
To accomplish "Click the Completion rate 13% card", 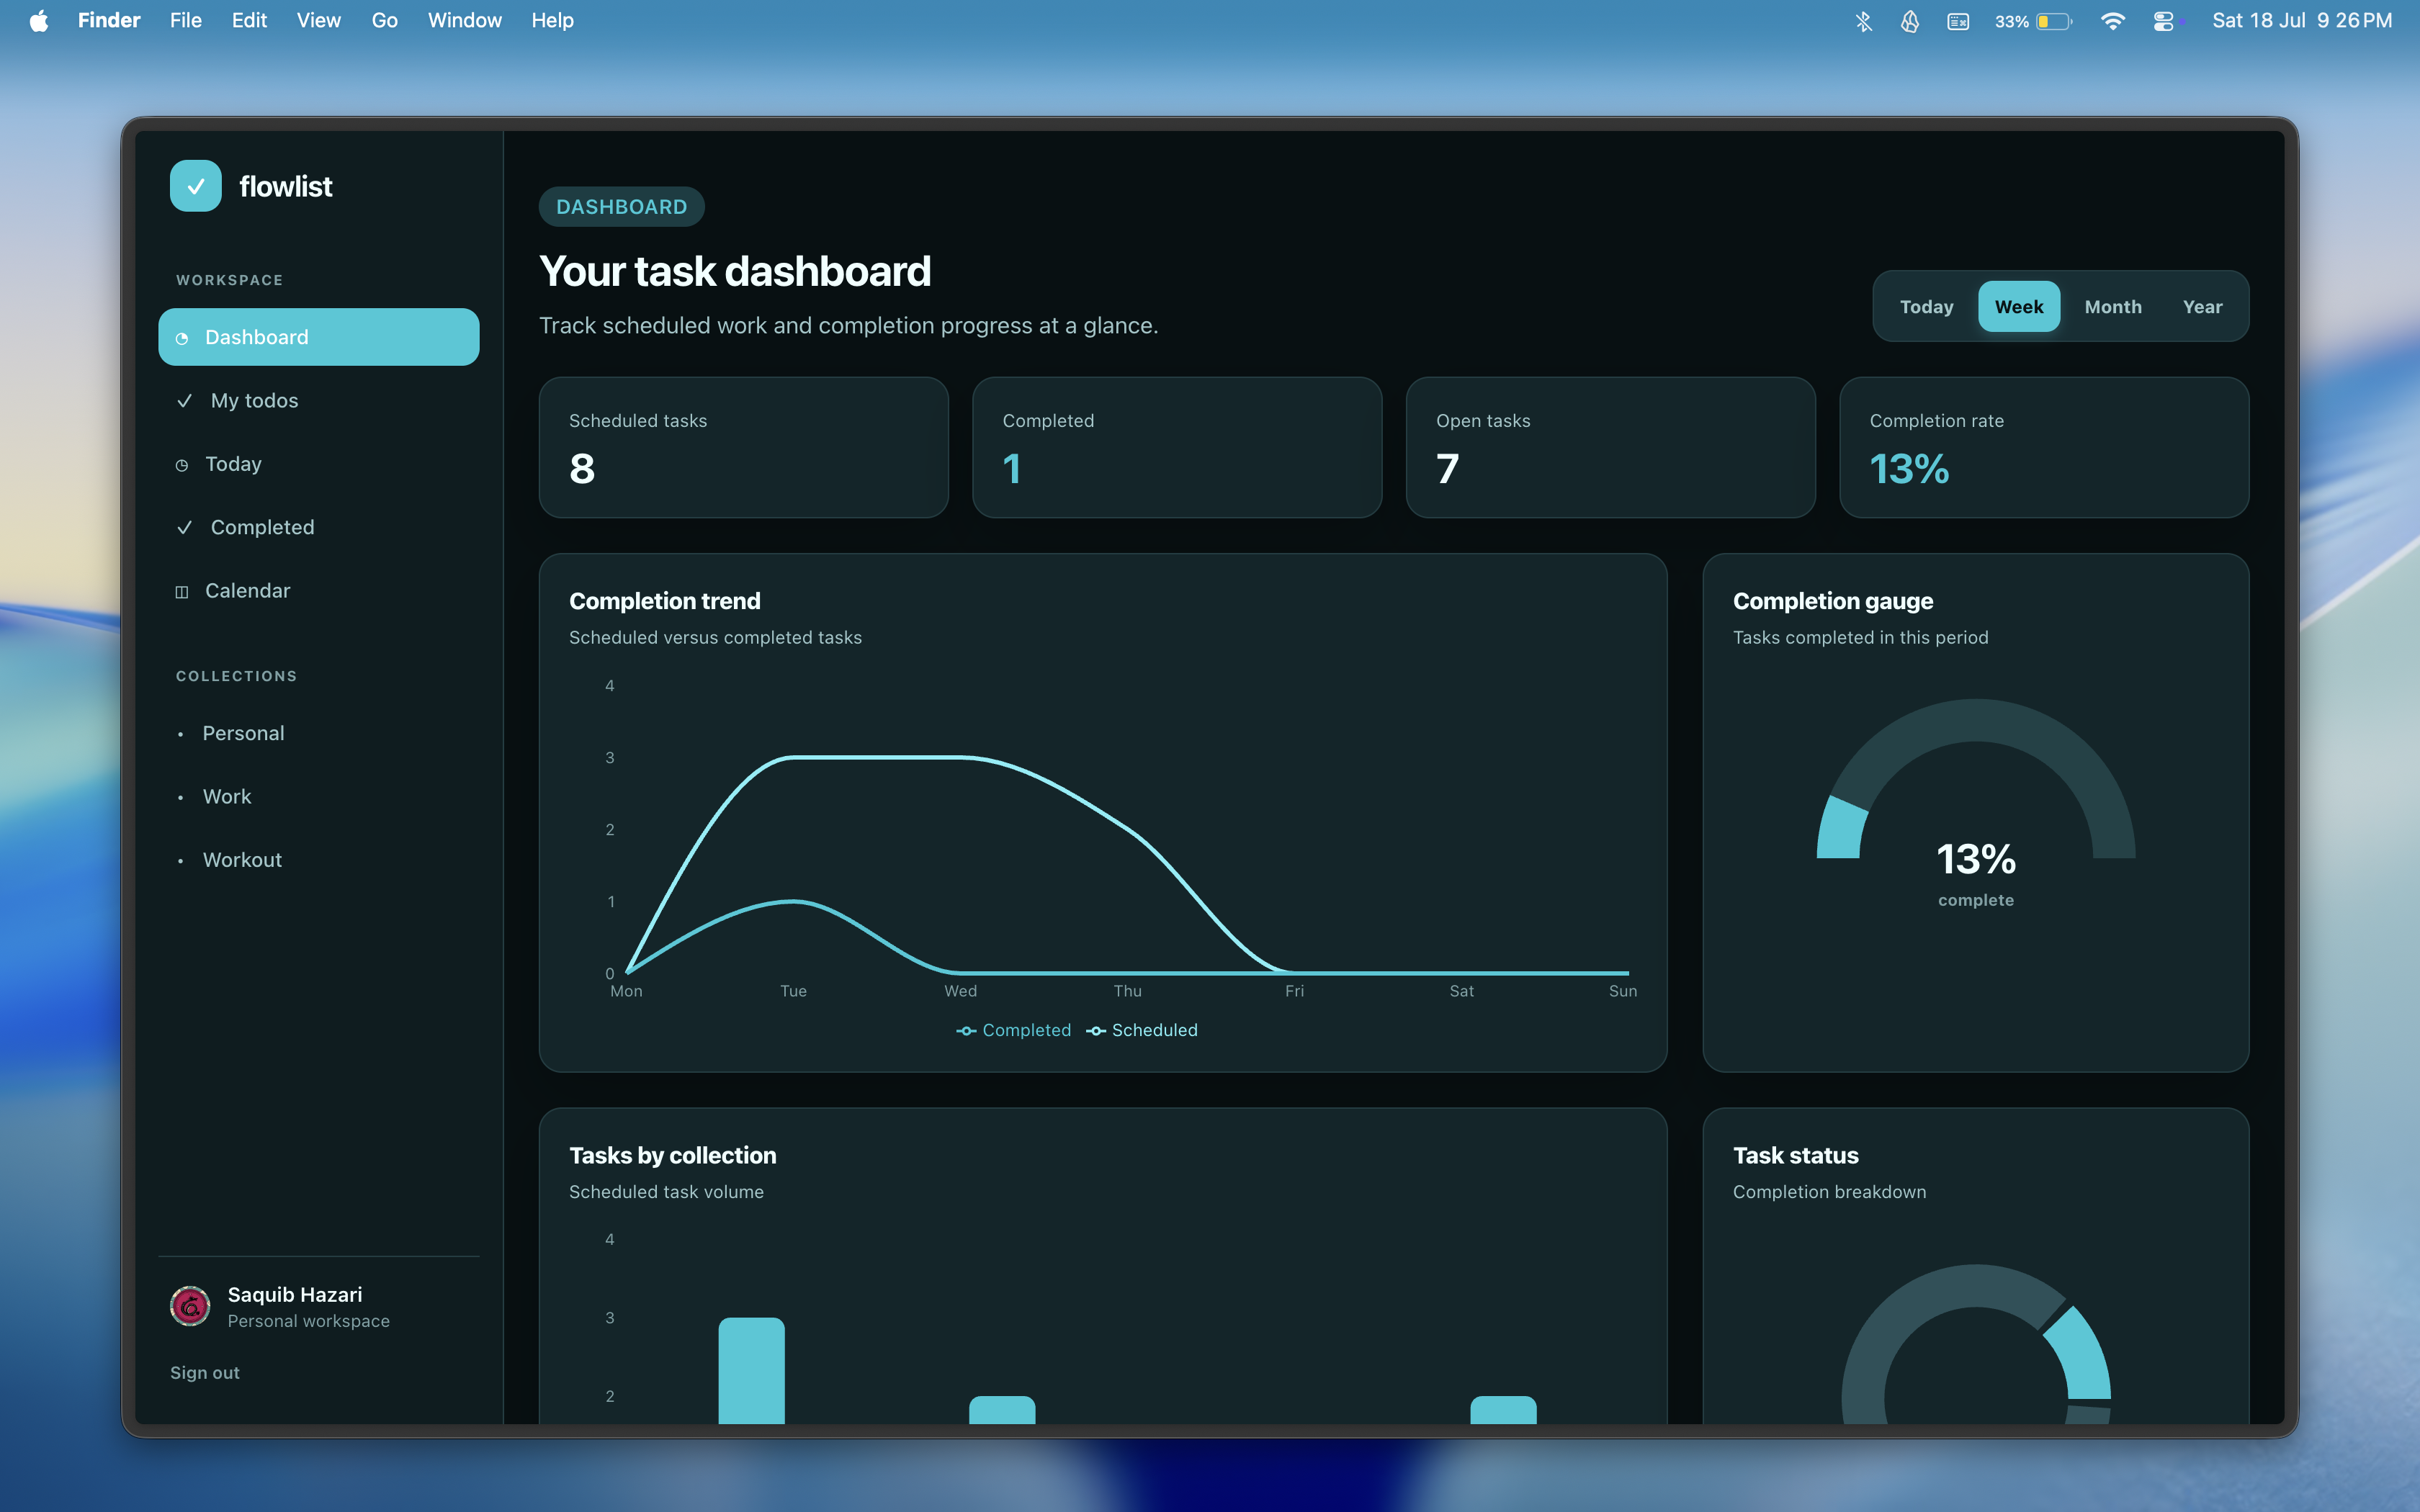I will click(x=2044, y=447).
